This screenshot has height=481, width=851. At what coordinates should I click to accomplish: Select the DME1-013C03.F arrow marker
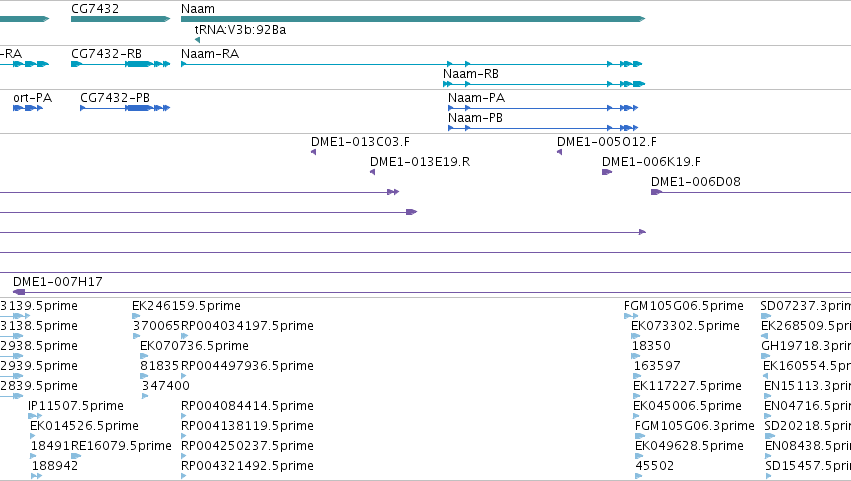(313, 152)
